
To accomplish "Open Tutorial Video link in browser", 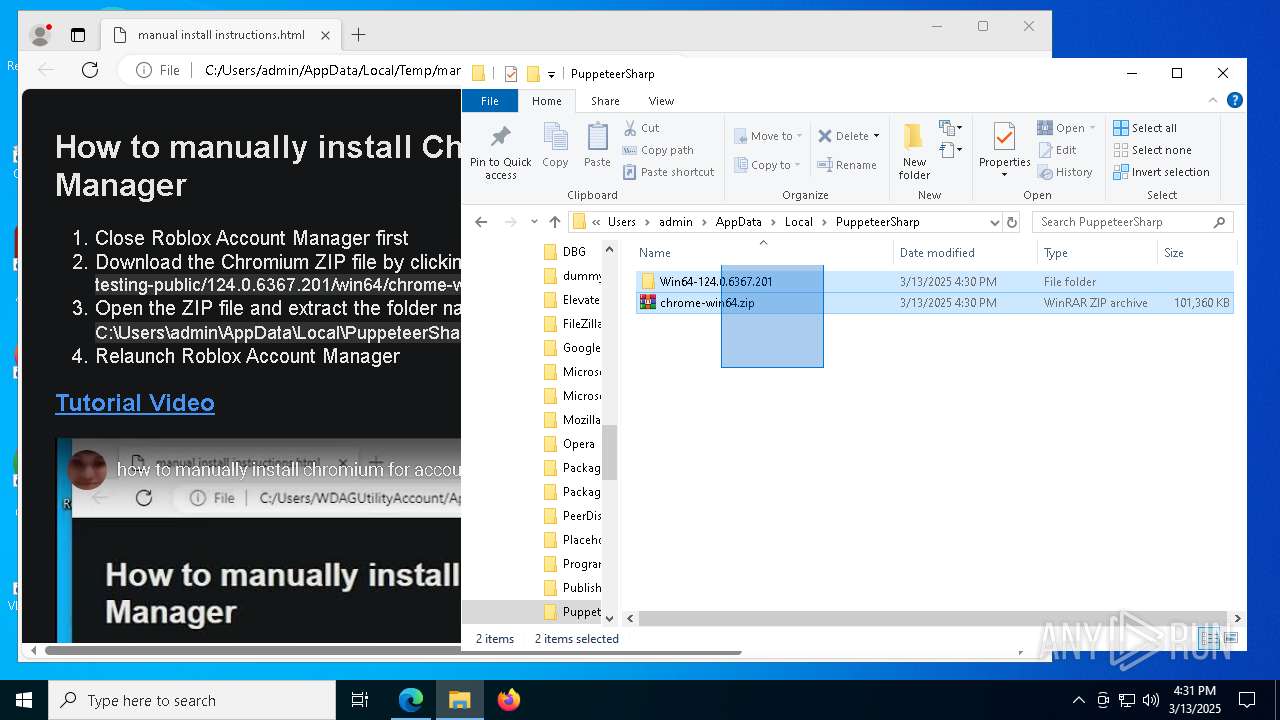I will click(x=135, y=403).
